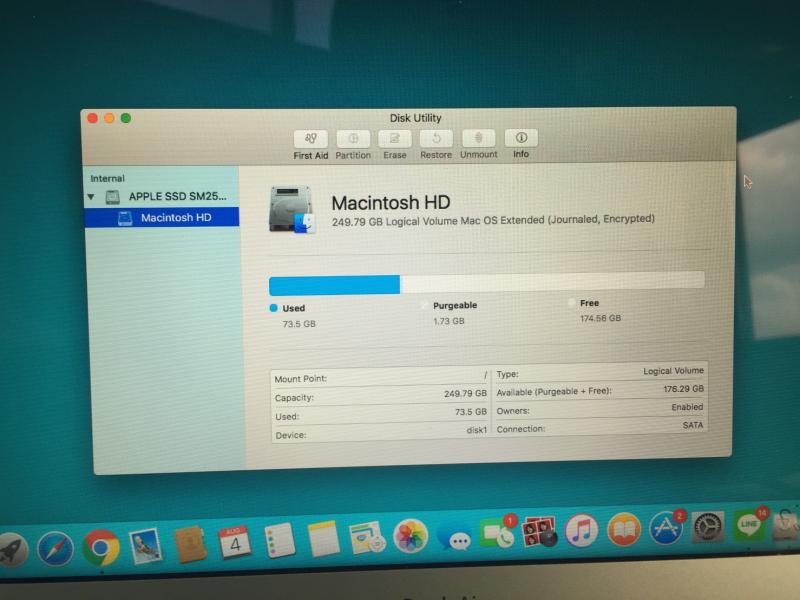Viewport: 800px width, 600px height.
Task: Open Notes from the Dock
Action: point(323,538)
